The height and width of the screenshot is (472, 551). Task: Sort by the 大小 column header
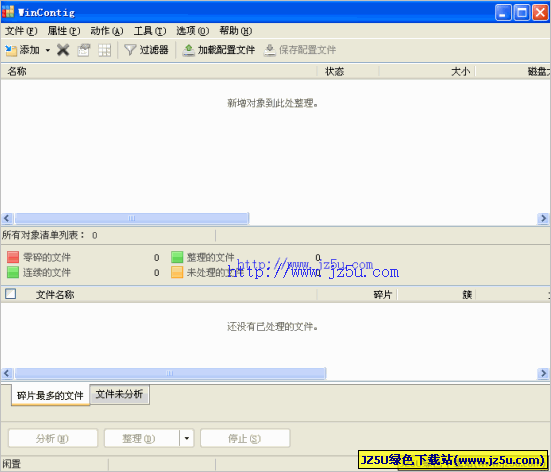(x=427, y=71)
